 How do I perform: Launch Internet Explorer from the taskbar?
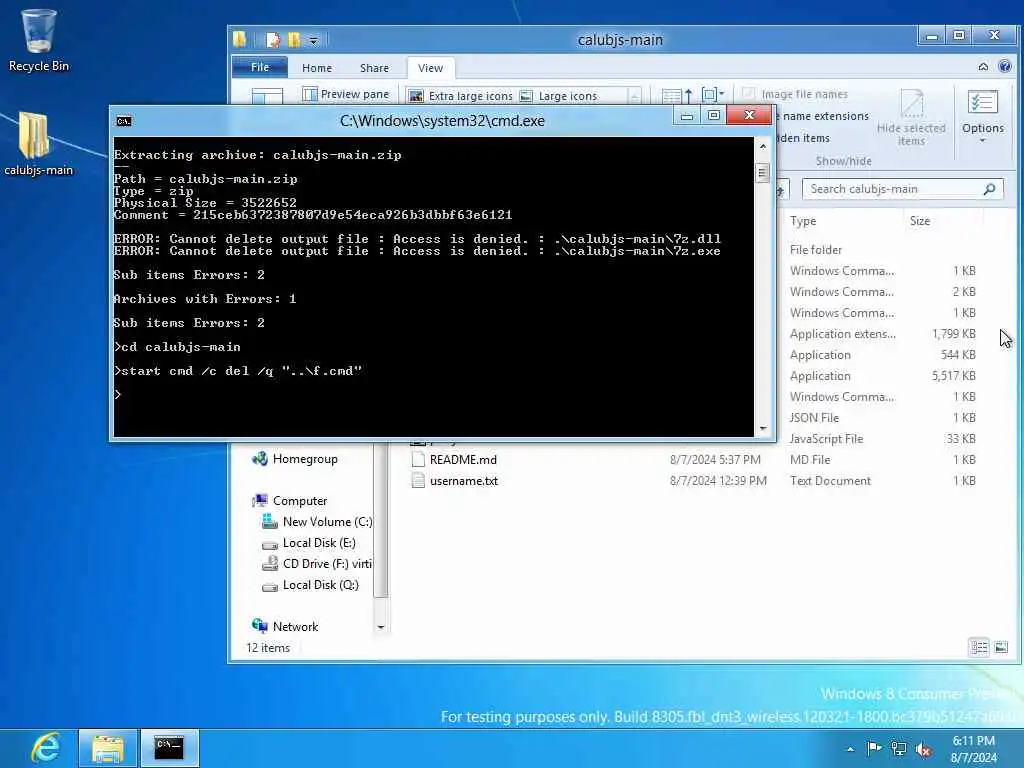tap(45, 748)
